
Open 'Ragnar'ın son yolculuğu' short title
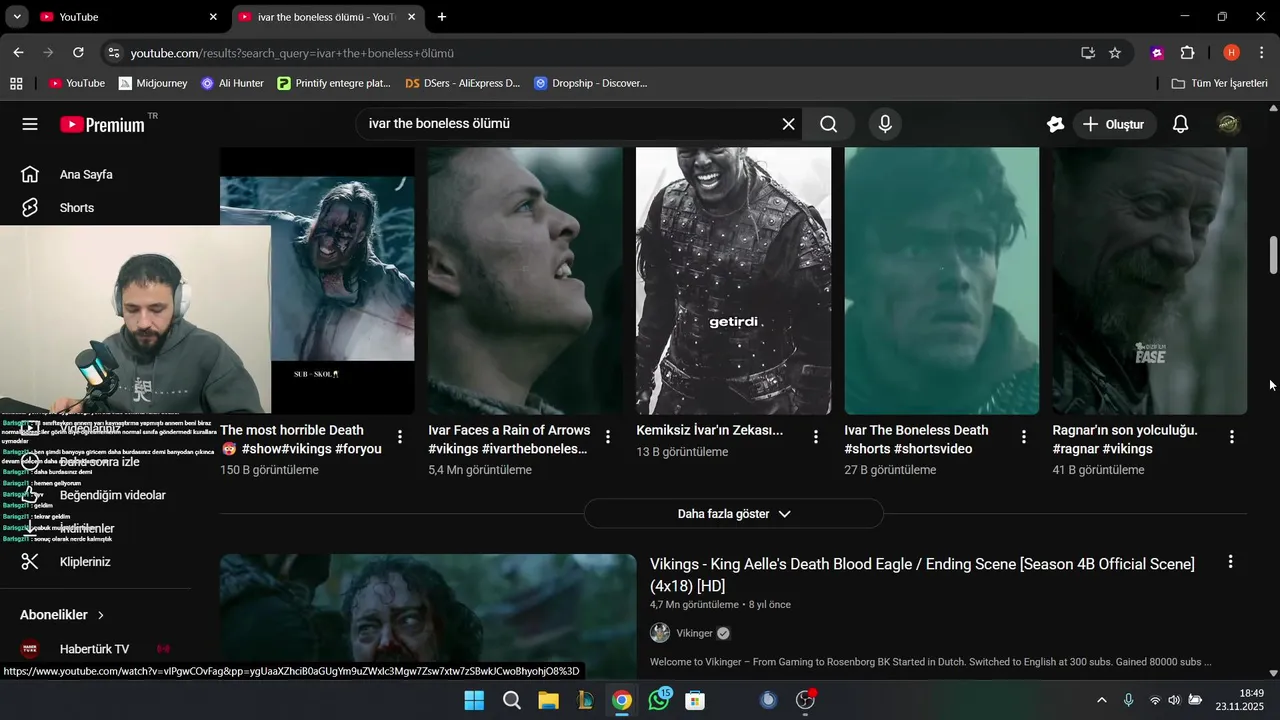tap(1125, 440)
